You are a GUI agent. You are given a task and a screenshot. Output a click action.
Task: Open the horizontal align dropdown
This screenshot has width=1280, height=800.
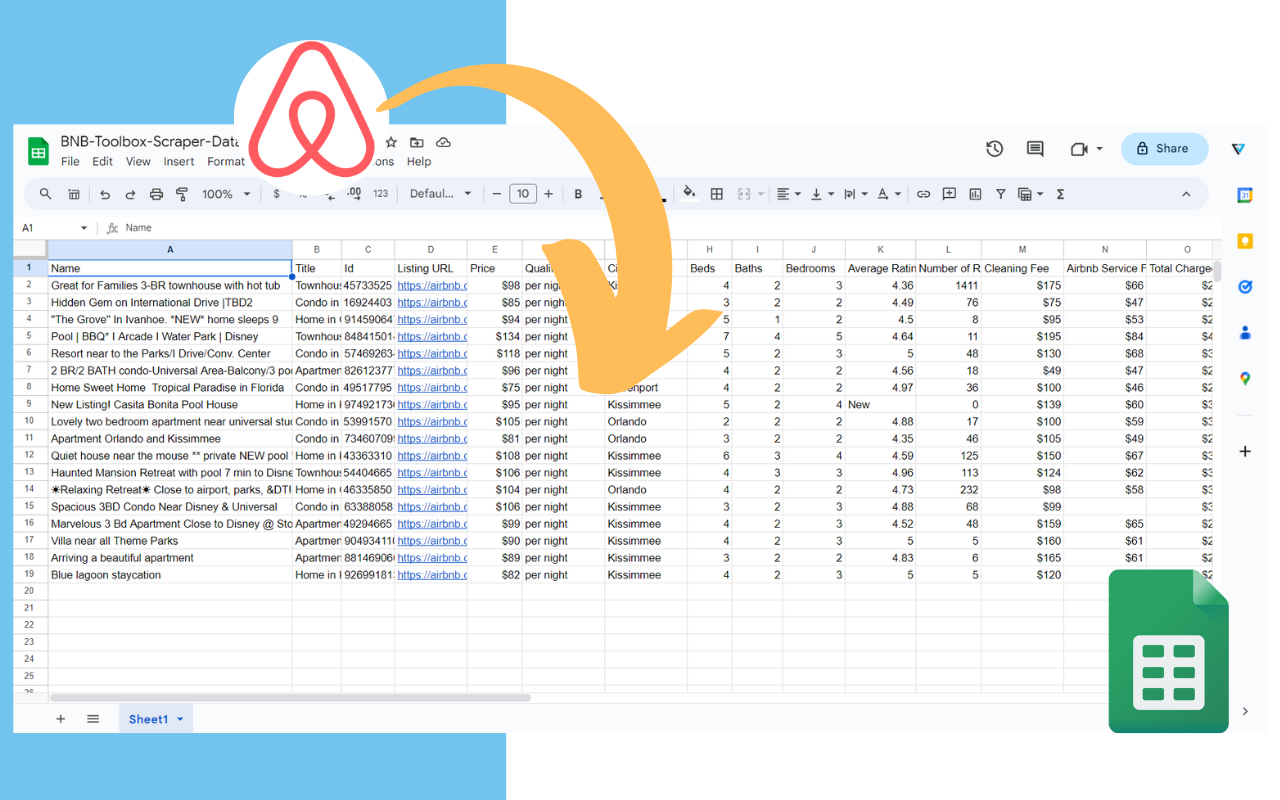tap(789, 194)
